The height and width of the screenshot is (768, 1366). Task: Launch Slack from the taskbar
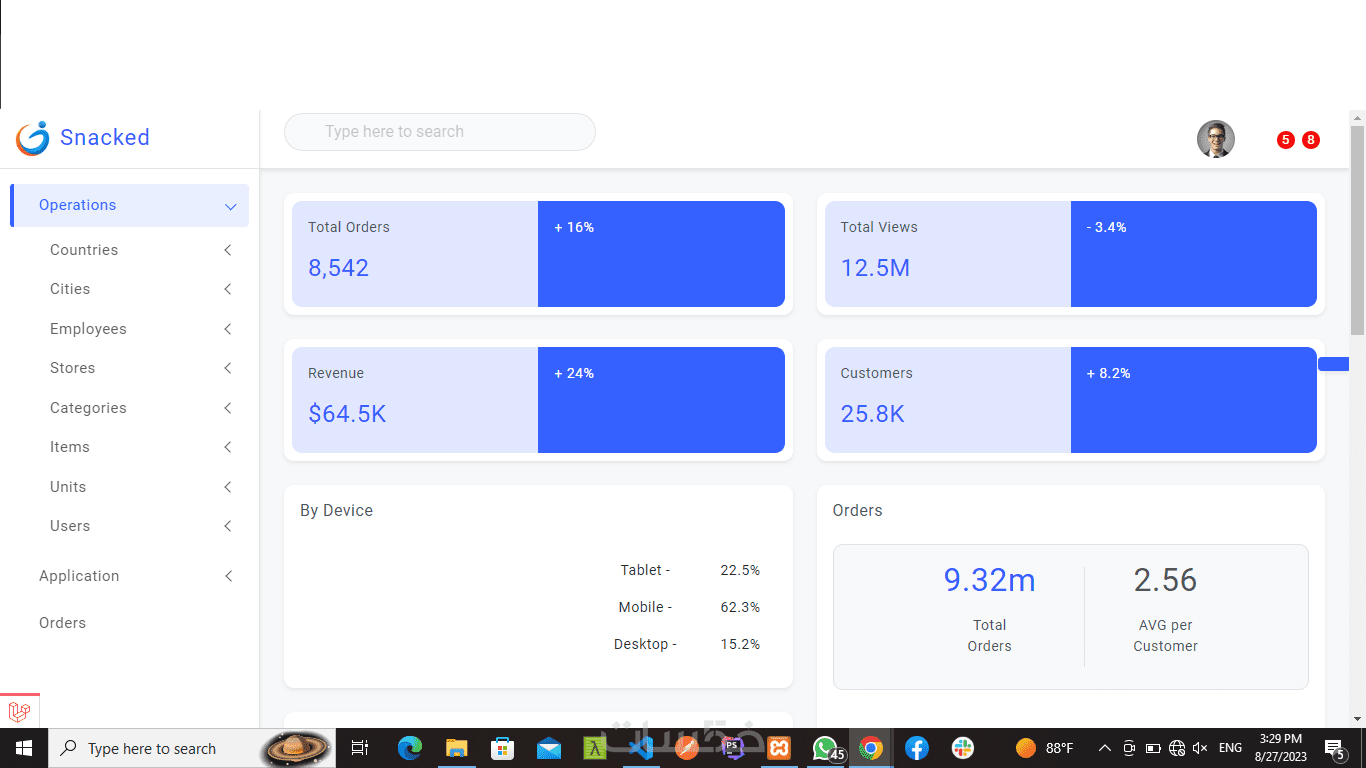963,748
